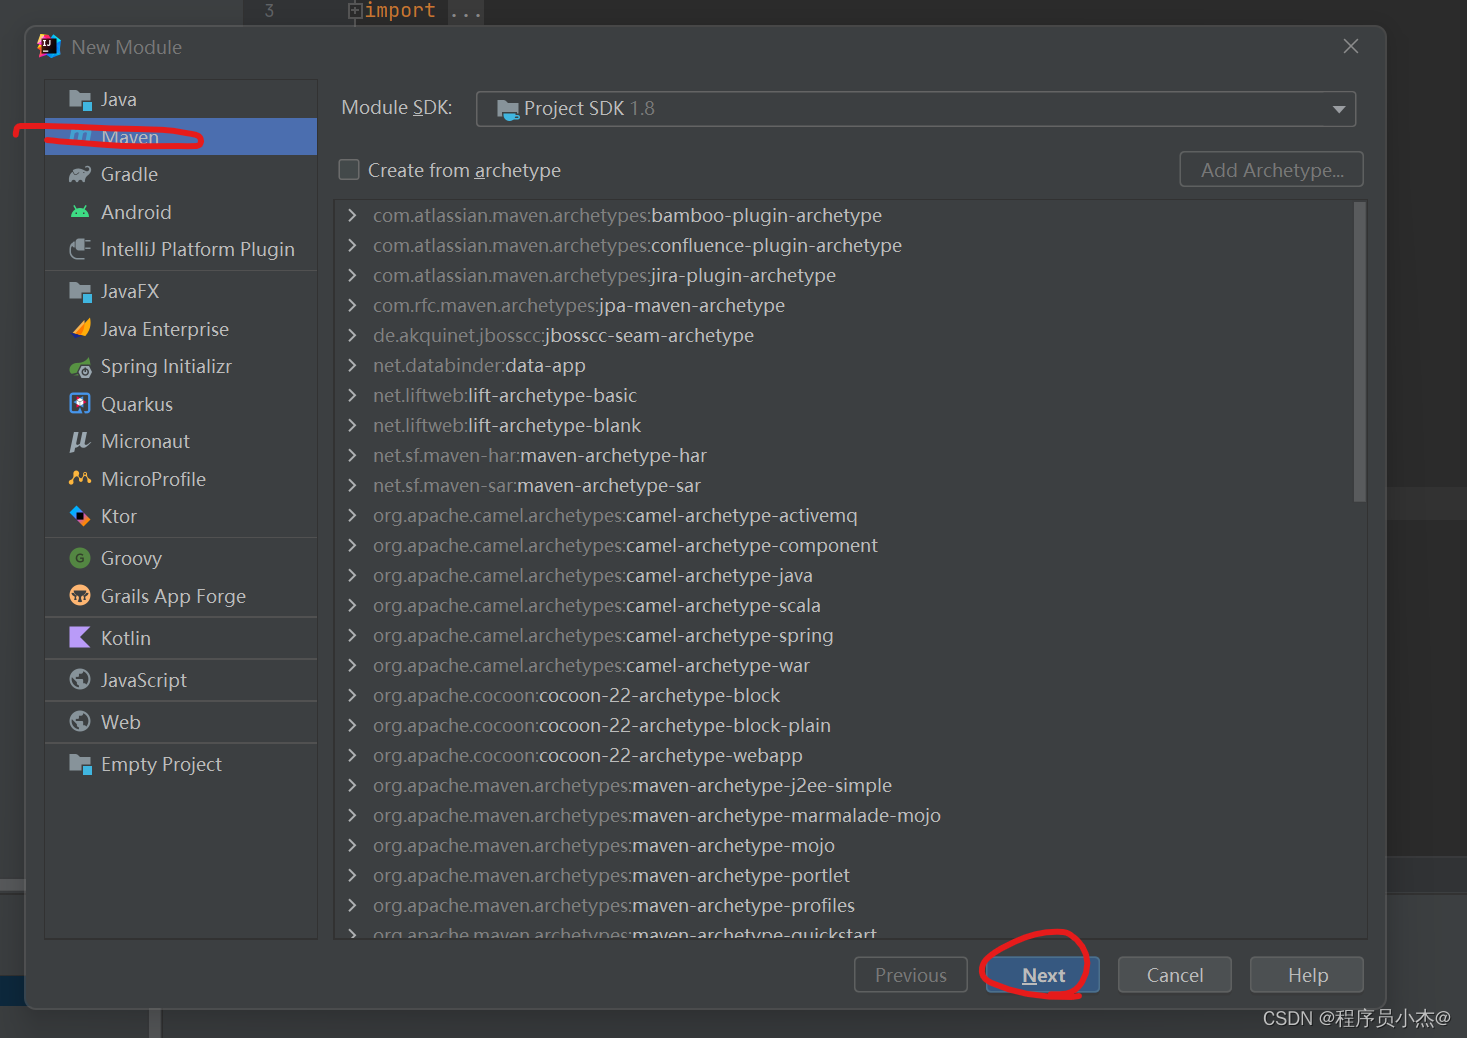This screenshot has width=1467, height=1038.
Task: Select lift-archetype-blank row text
Action: point(507,425)
